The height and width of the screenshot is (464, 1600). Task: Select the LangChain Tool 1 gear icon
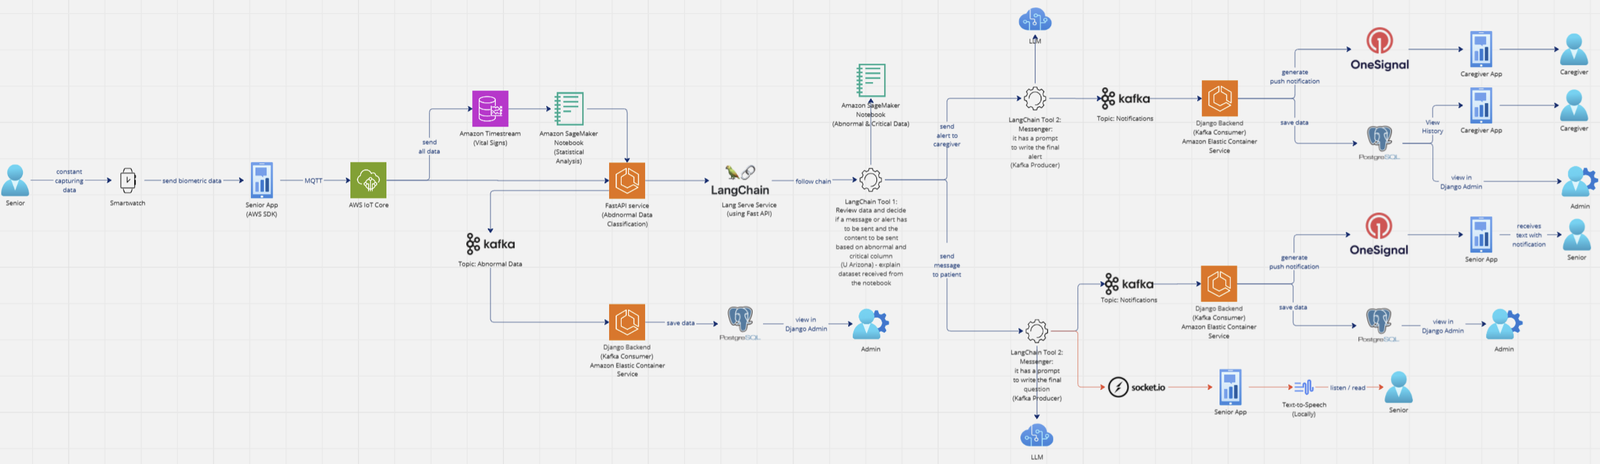click(x=871, y=180)
